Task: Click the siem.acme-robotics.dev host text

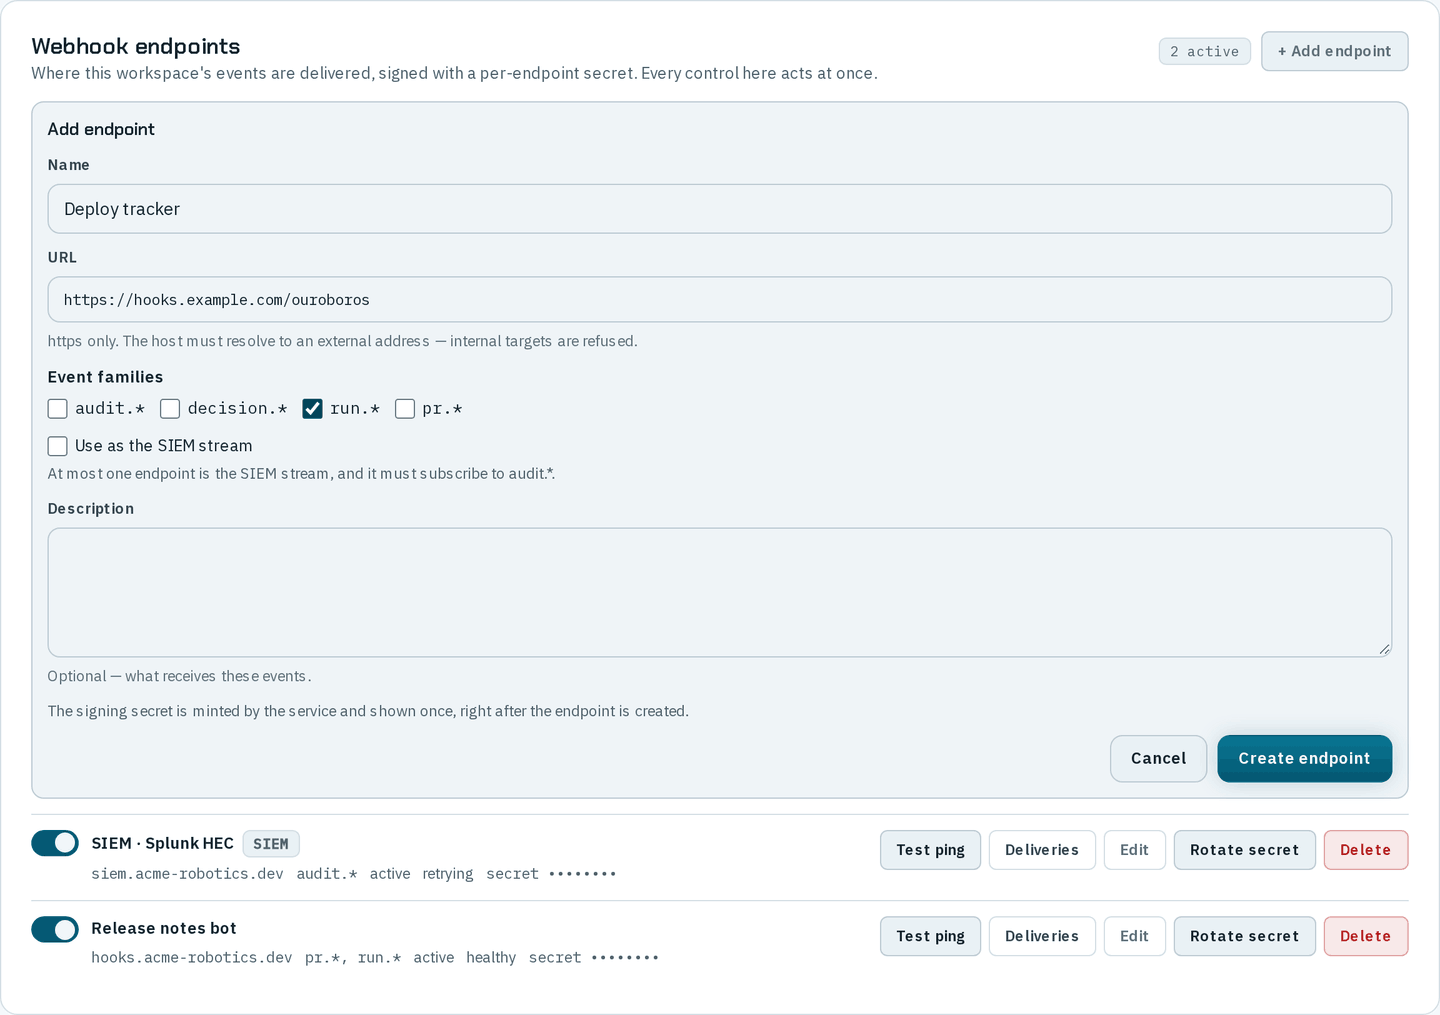Action: pos(187,874)
